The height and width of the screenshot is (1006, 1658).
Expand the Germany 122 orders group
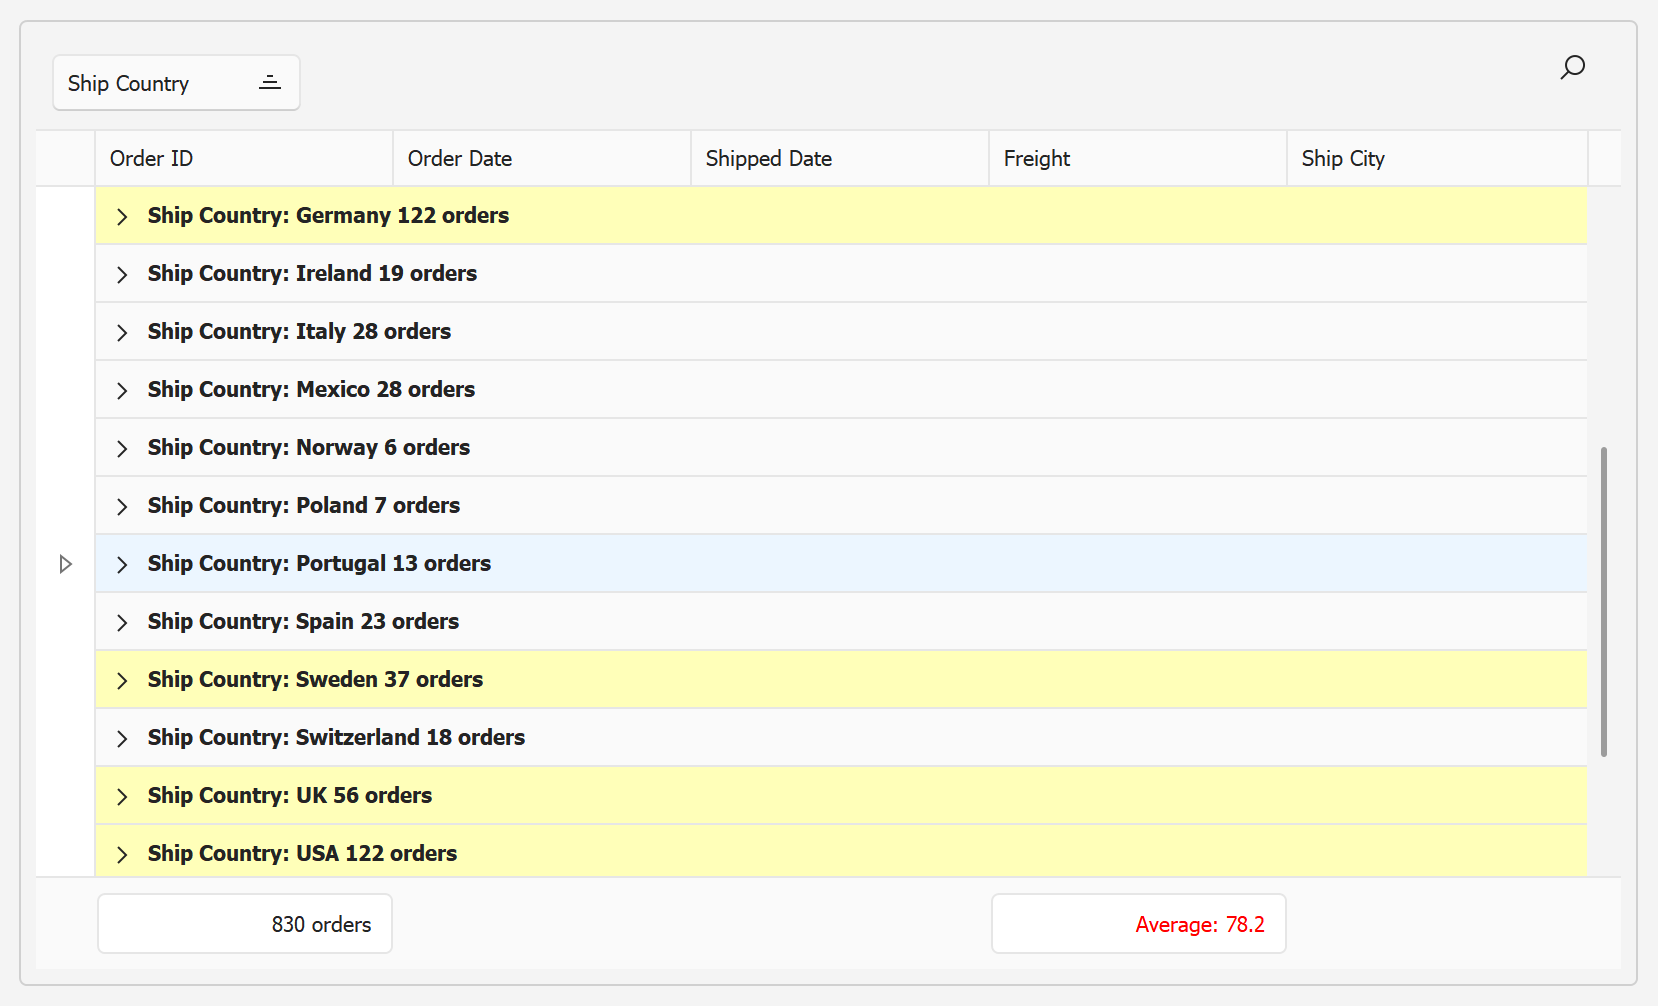122,216
